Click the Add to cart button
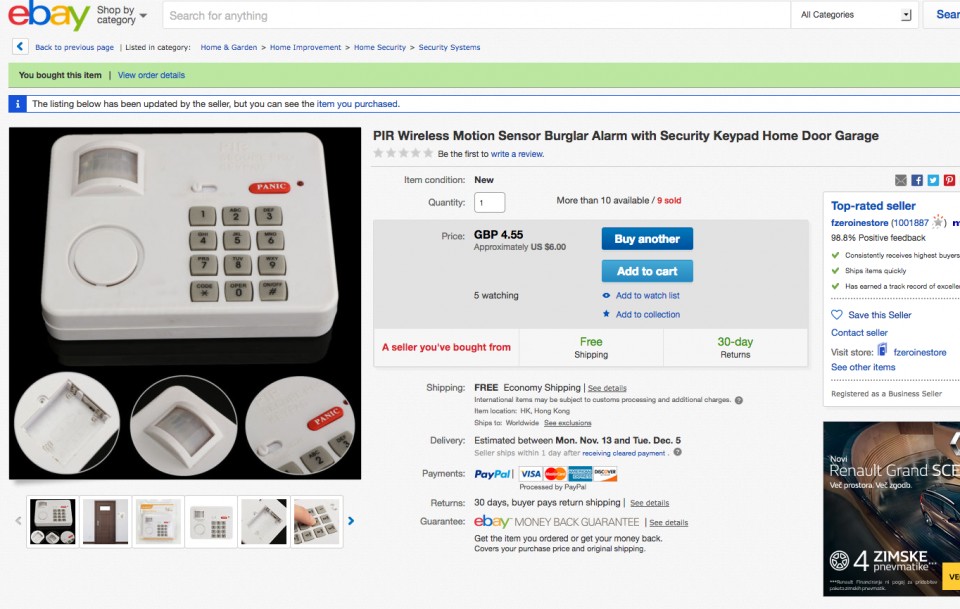The width and height of the screenshot is (960, 609). point(647,271)
